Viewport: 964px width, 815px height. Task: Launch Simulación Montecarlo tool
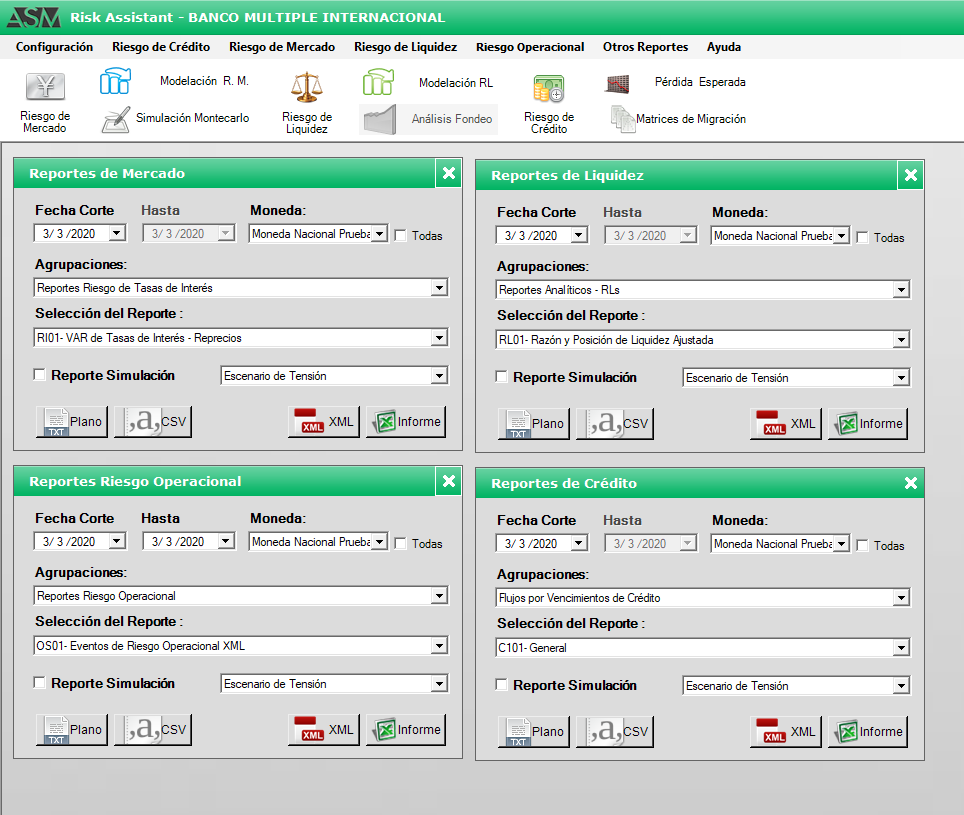click(116, 119)
